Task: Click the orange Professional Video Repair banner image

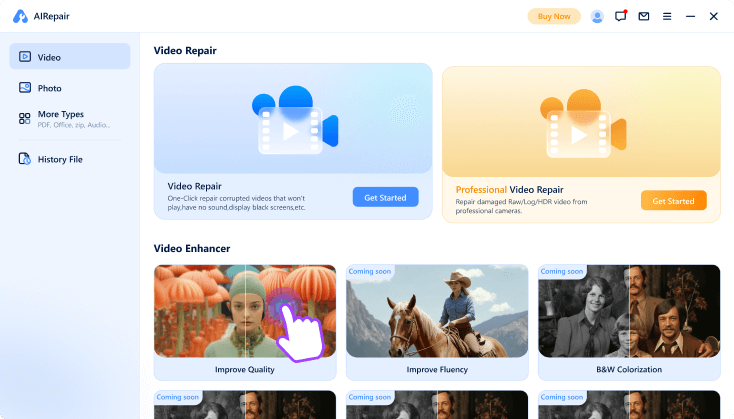Action: point(581,122)
